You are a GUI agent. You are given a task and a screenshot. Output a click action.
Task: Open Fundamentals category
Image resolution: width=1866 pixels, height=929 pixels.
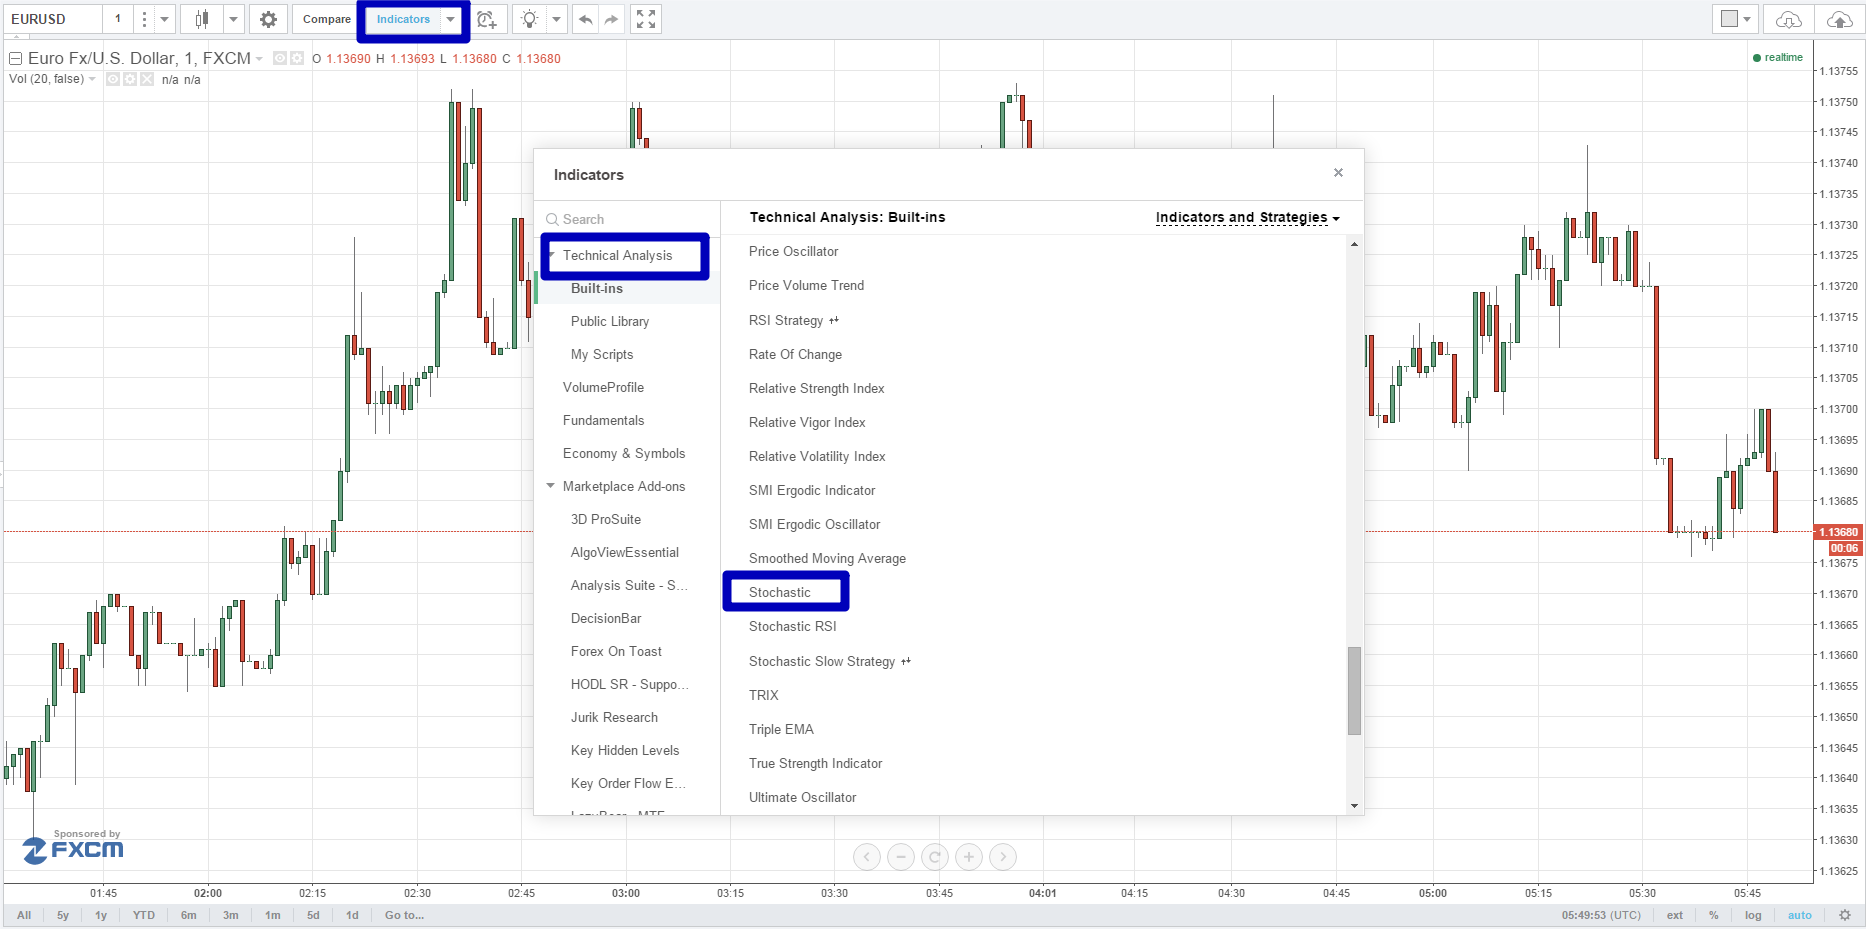click(603, 420)
